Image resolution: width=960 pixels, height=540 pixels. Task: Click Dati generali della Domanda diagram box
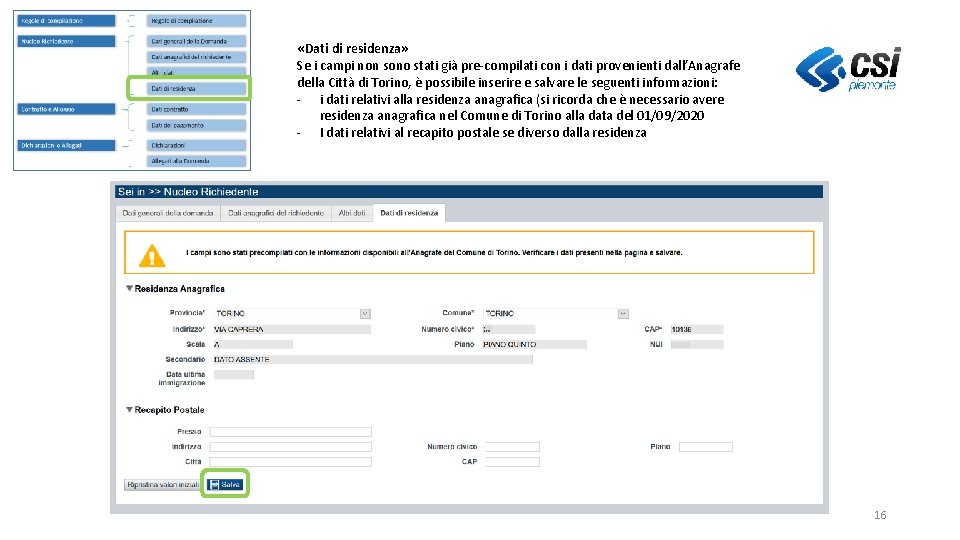[196, 42]
